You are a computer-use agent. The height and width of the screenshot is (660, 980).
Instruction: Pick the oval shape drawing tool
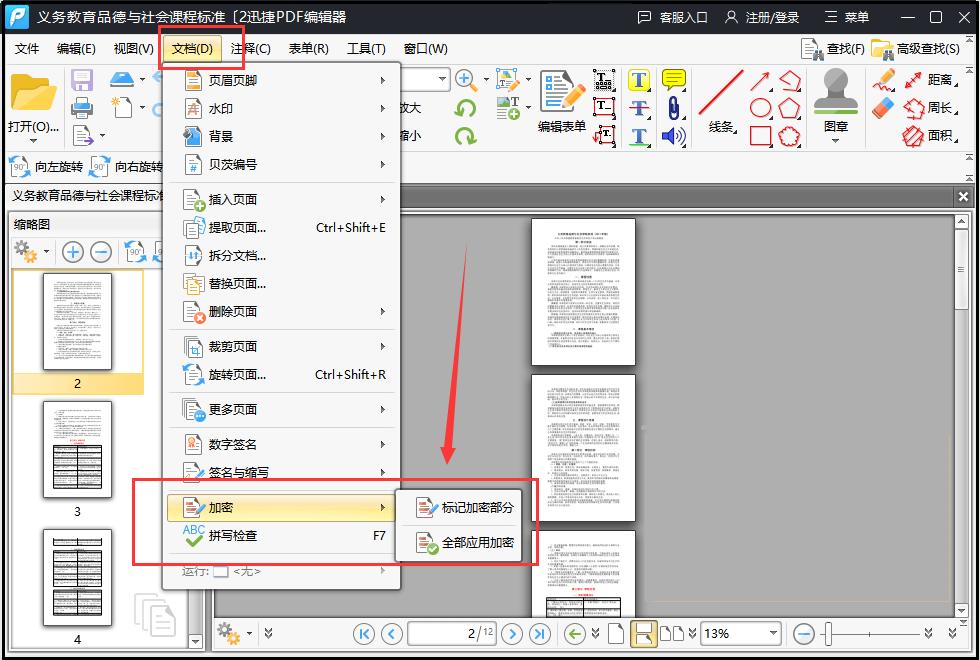click(761, 108)
